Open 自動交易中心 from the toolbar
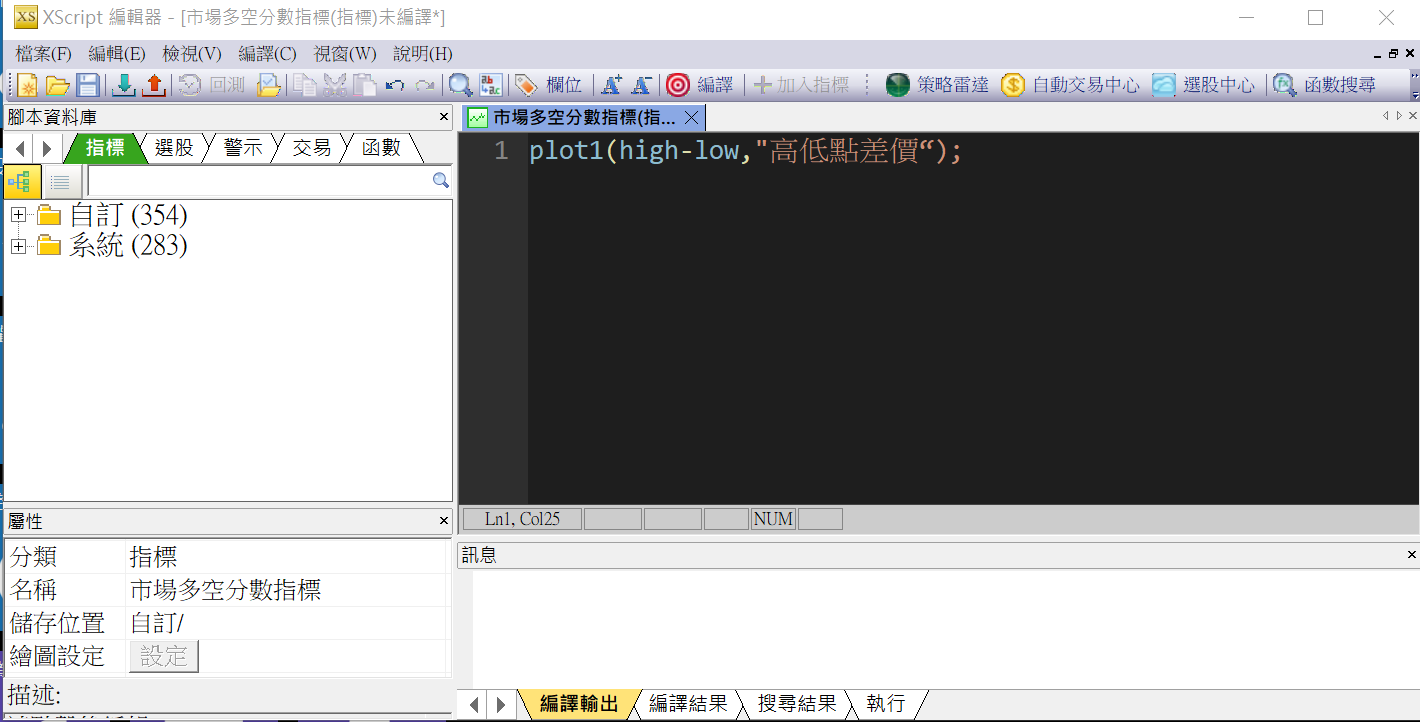1420x722 pixels. point(1070,85)
